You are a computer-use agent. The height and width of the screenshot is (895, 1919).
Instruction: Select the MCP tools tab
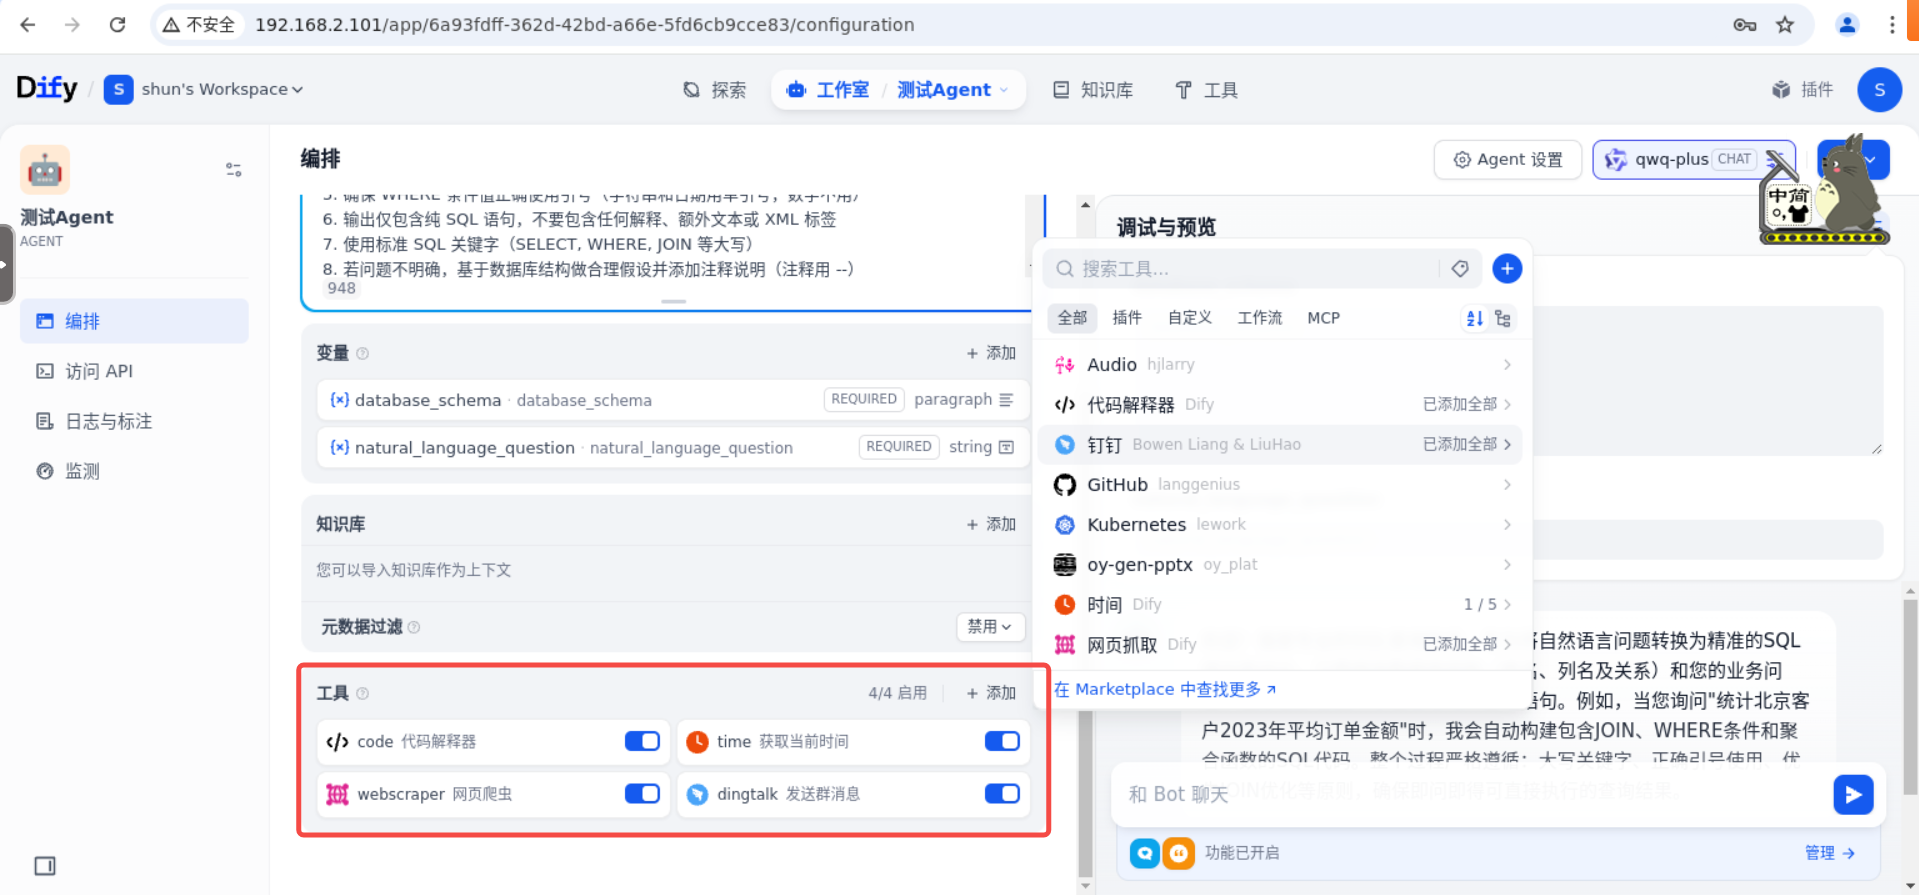pos(1323,318)
